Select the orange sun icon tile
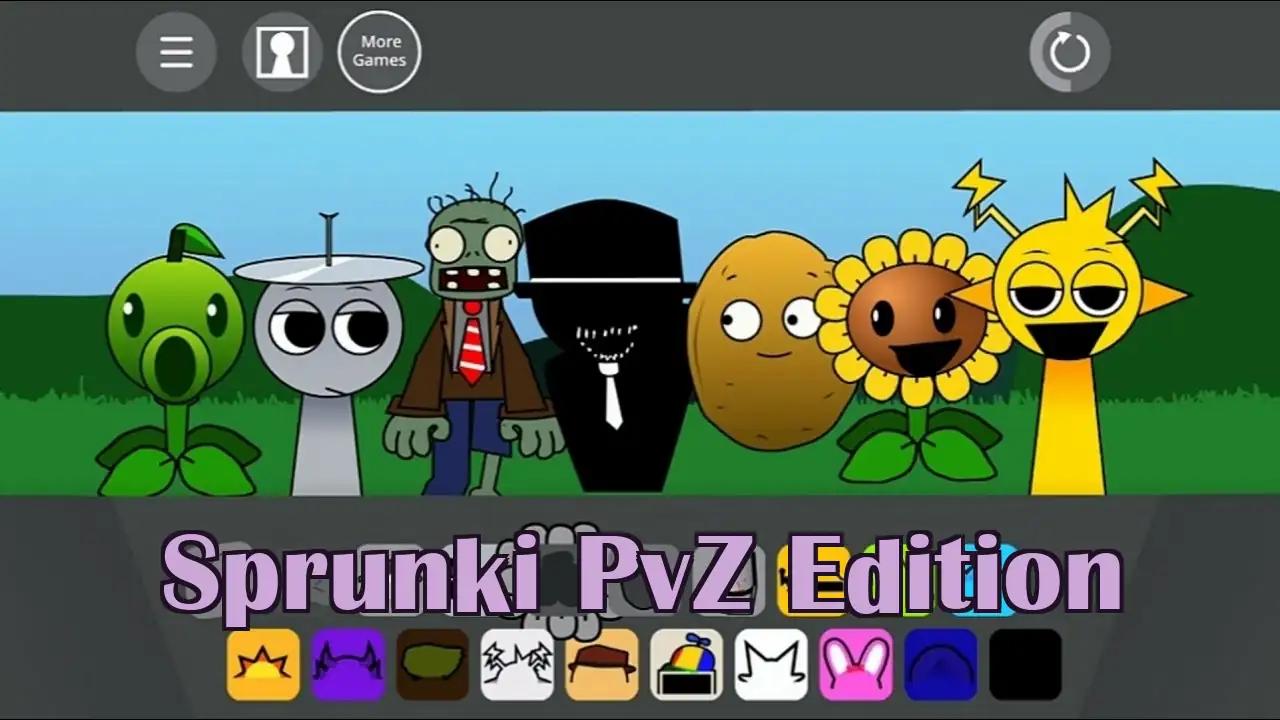1280x720 pixels. point(263,664)
